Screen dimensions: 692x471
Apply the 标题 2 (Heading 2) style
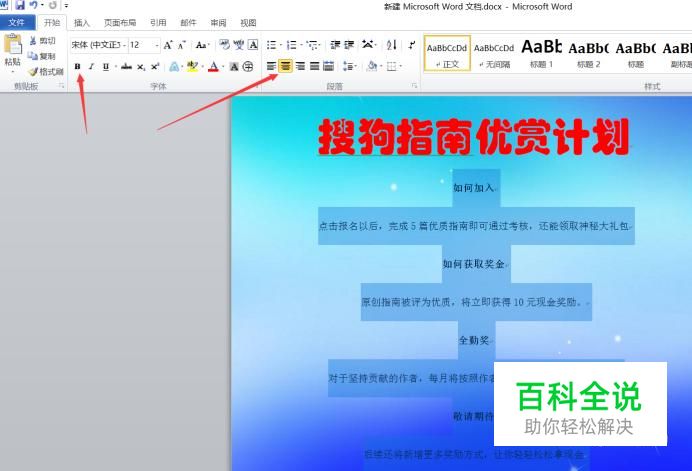pyautogui.click(x=588, y=53)
